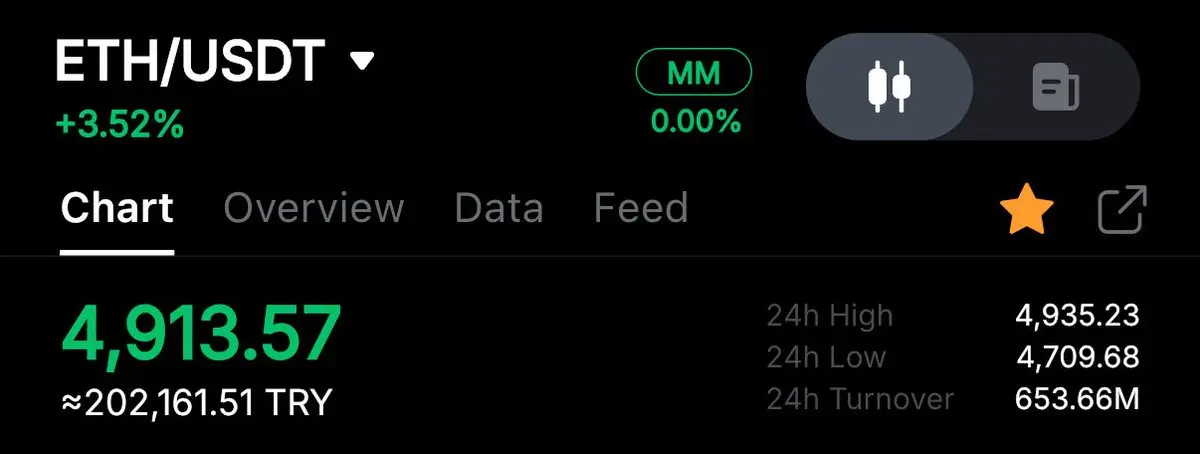
Task: Click the green MM badge
Action: tap(694, 73)
